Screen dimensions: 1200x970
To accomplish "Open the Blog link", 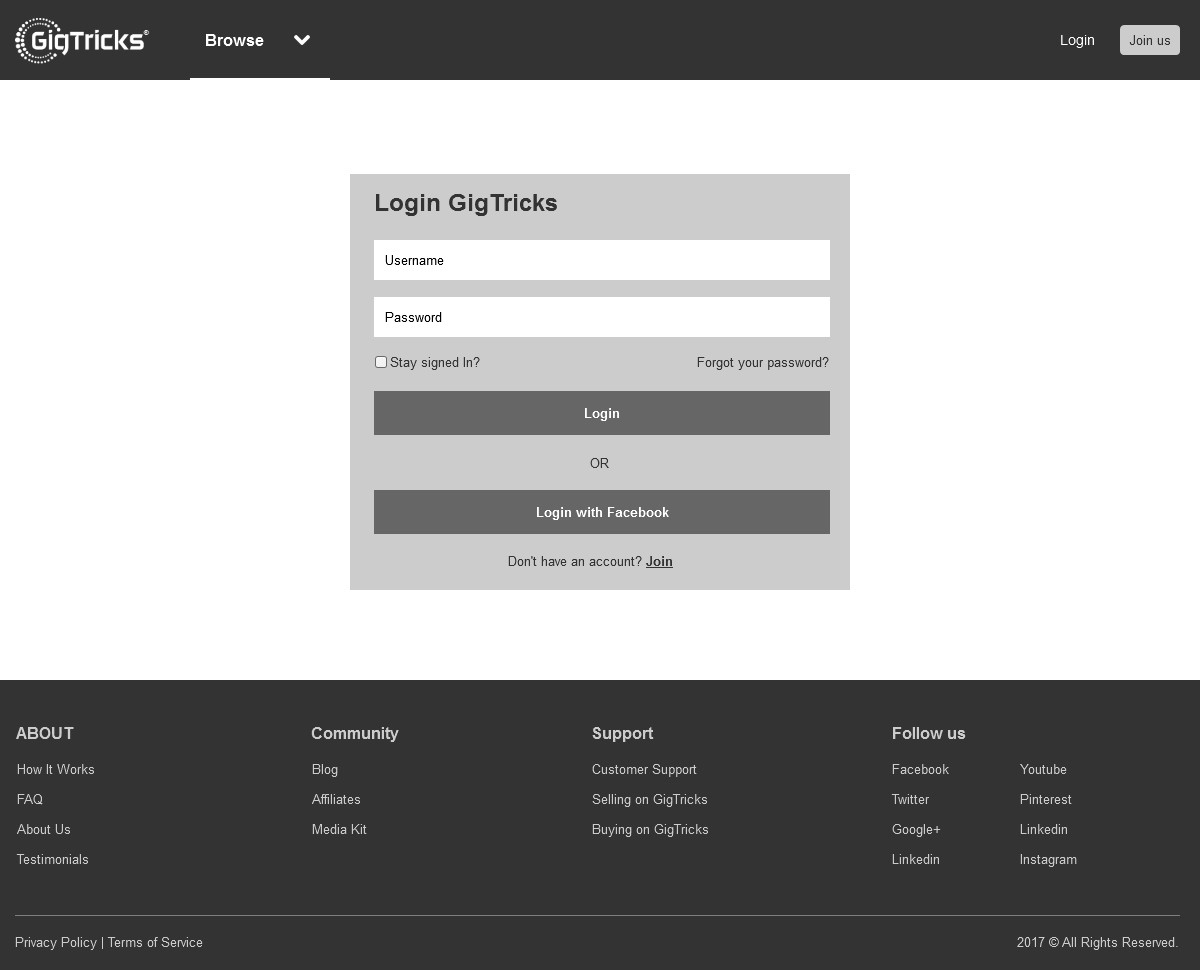I will [325, 769].
